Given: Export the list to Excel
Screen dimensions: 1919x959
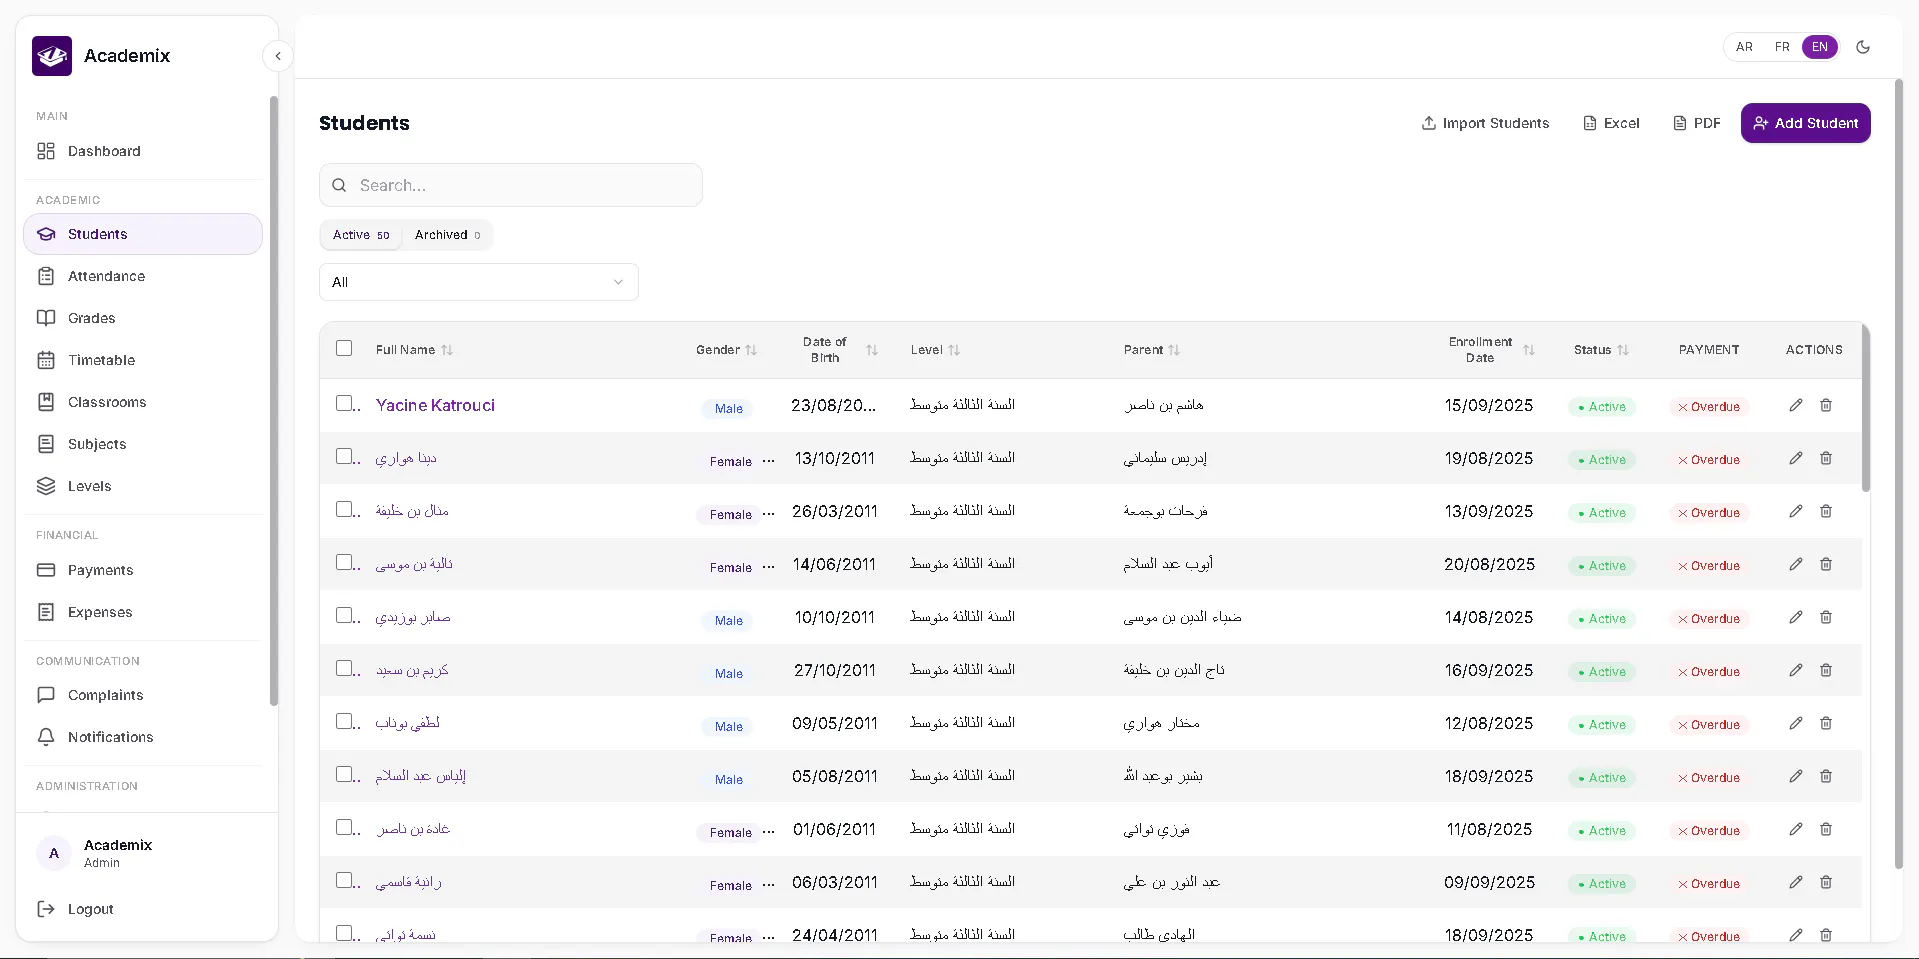Looking at the screenshot, I should 1611,123.
